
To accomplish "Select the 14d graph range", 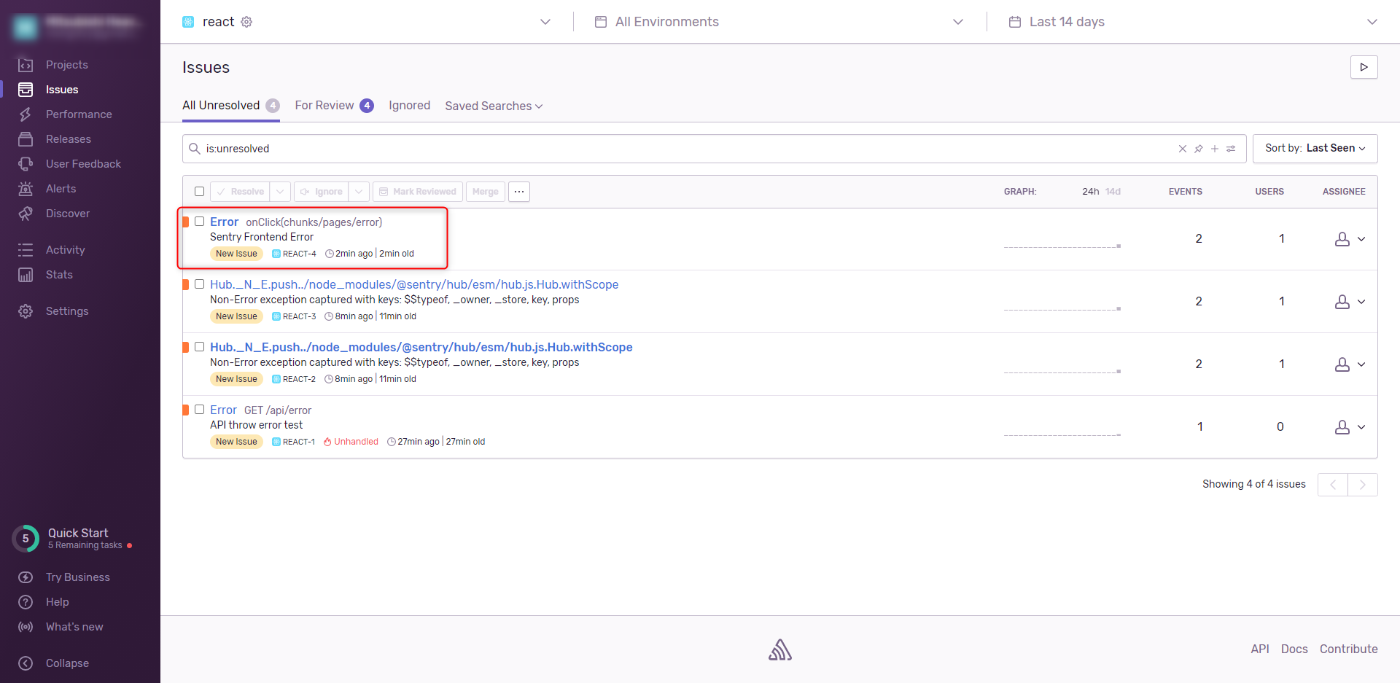I will tap(1113, 191).
